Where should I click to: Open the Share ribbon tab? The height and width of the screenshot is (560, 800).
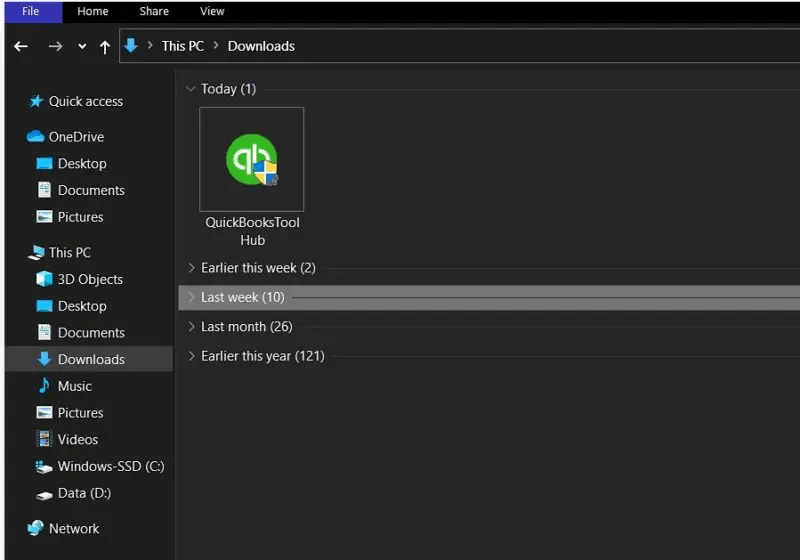154,11
